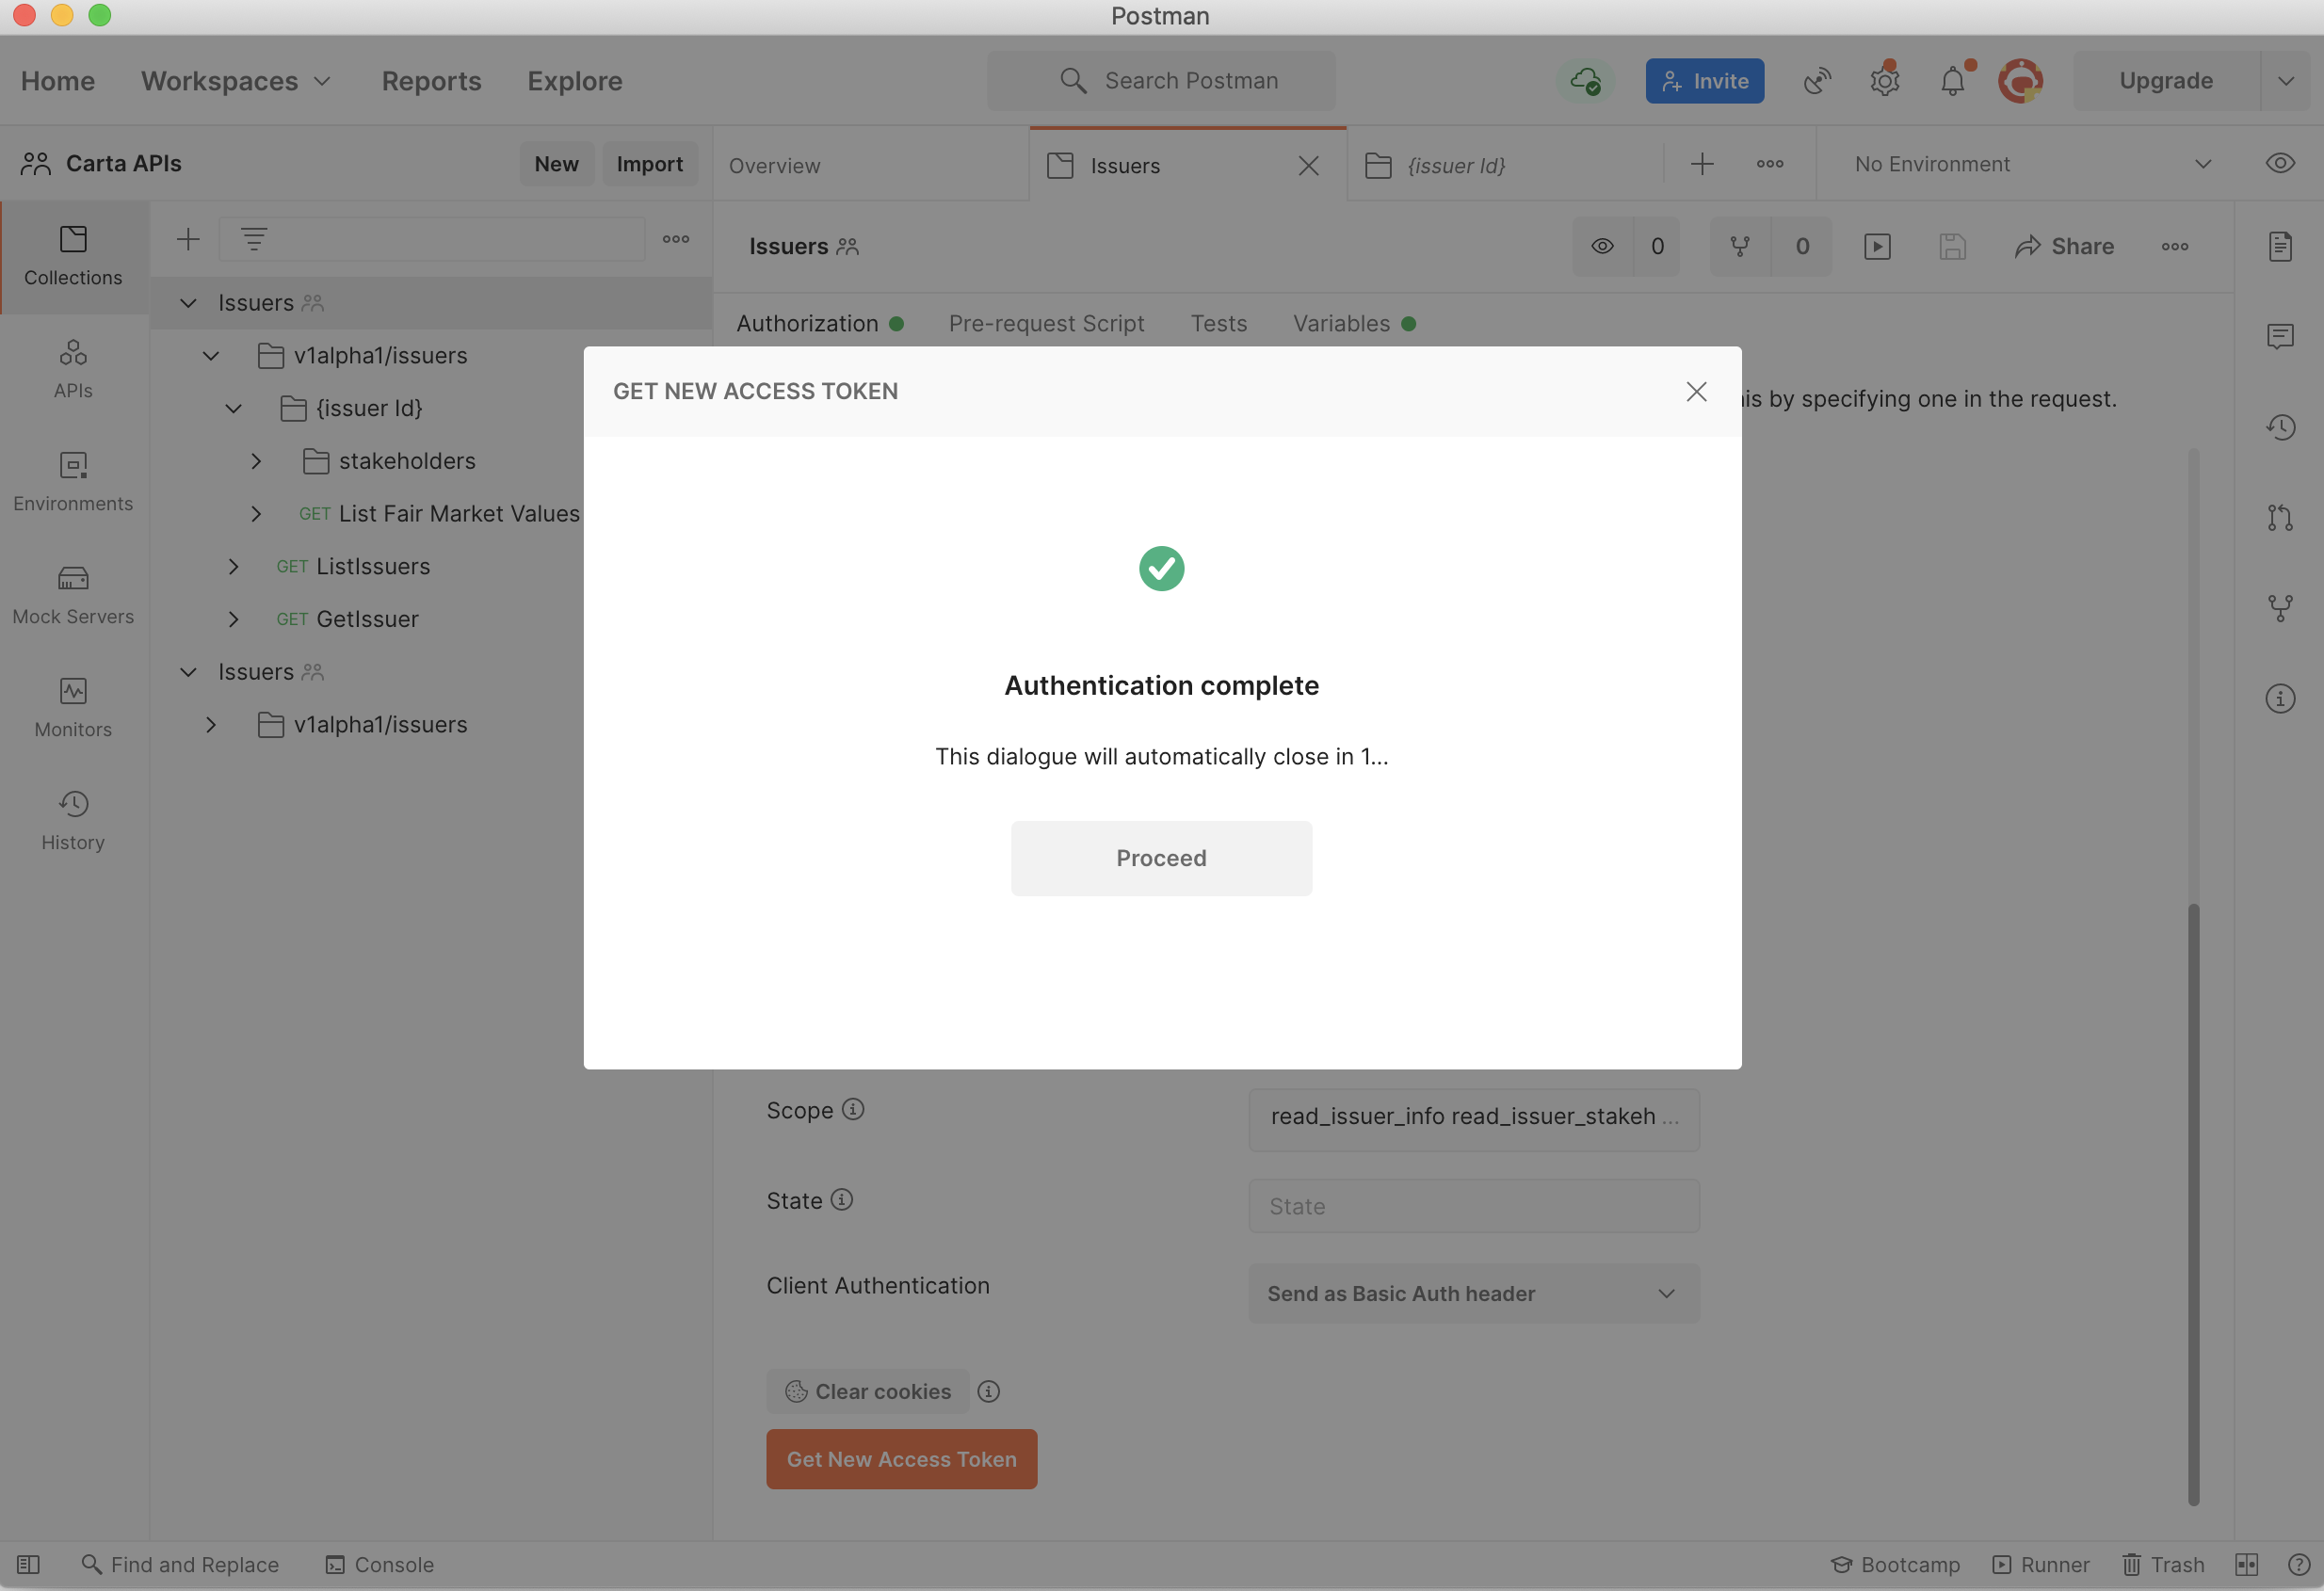Open the comments pane icon
Viewport: 2324px width, 1591px height.
(2280, 336)
